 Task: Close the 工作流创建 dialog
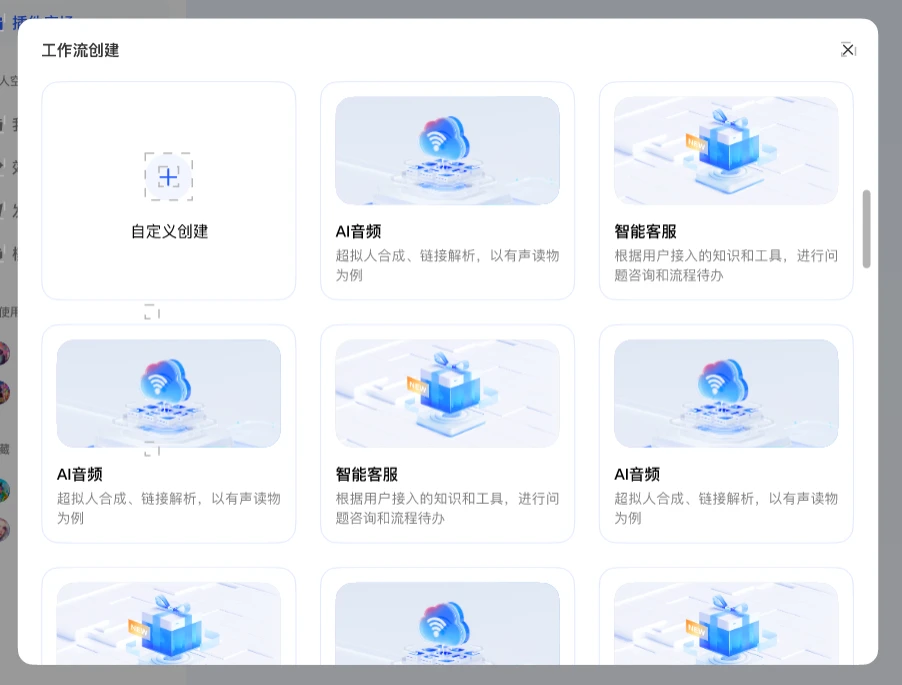click(x=847, y=49)
